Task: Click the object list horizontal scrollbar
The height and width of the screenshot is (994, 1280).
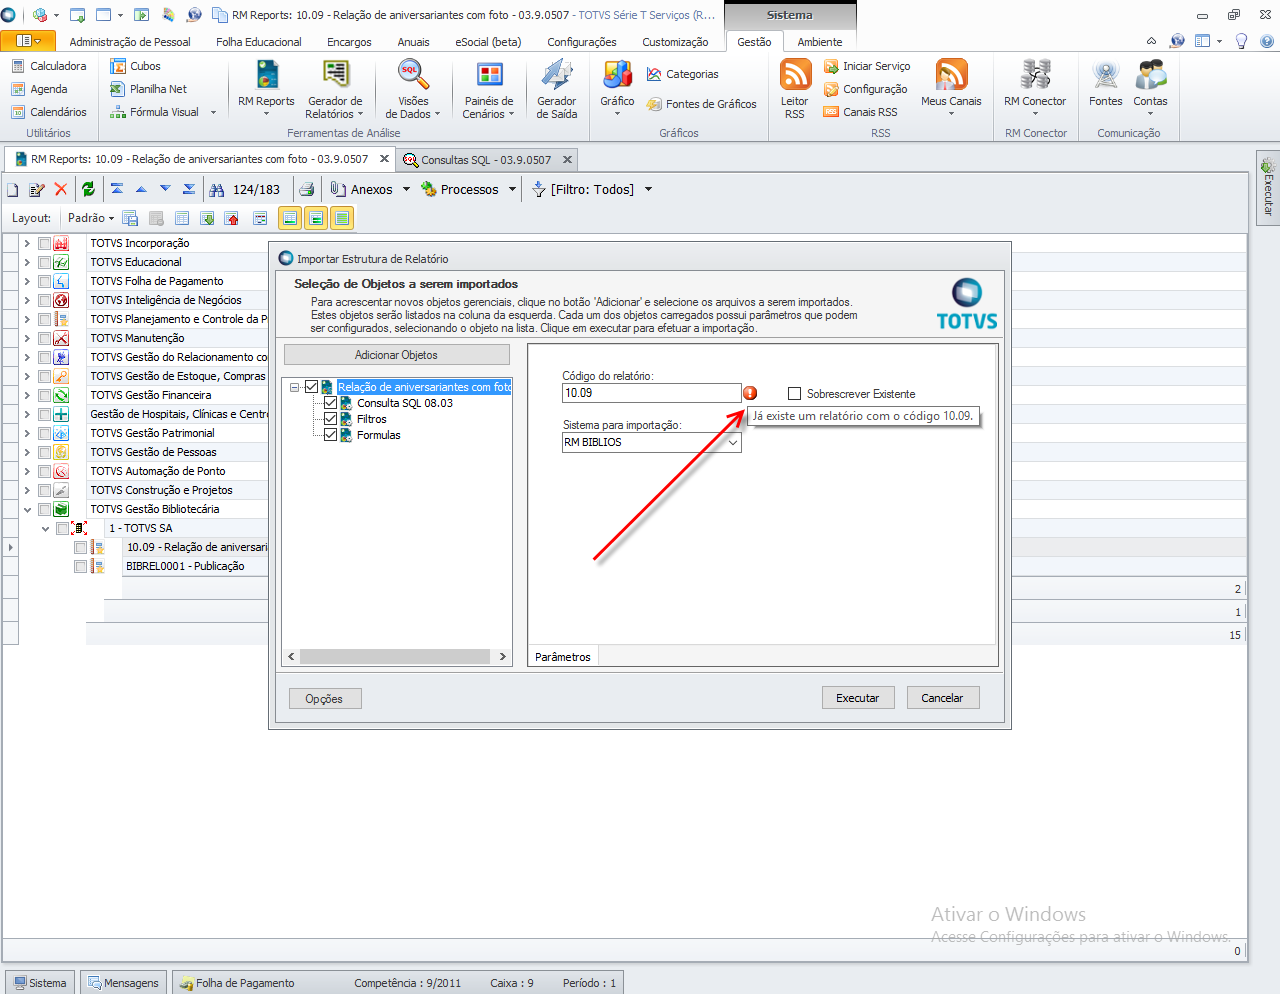Action: 397,657
